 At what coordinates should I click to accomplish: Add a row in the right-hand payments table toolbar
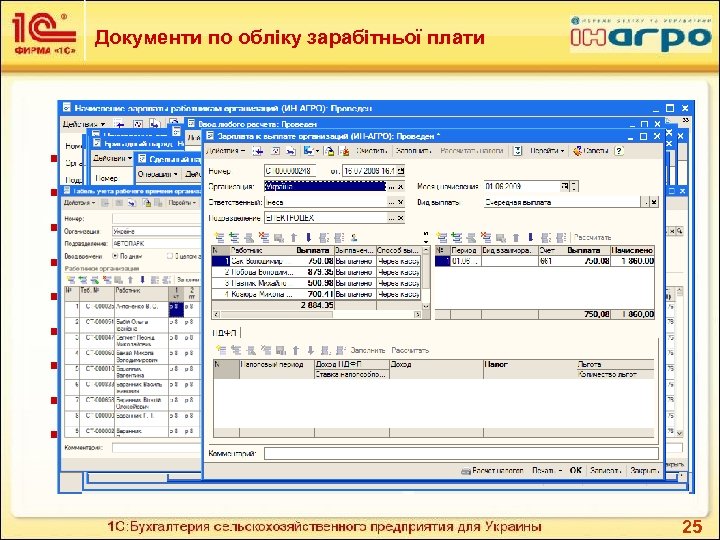(442, 237)
